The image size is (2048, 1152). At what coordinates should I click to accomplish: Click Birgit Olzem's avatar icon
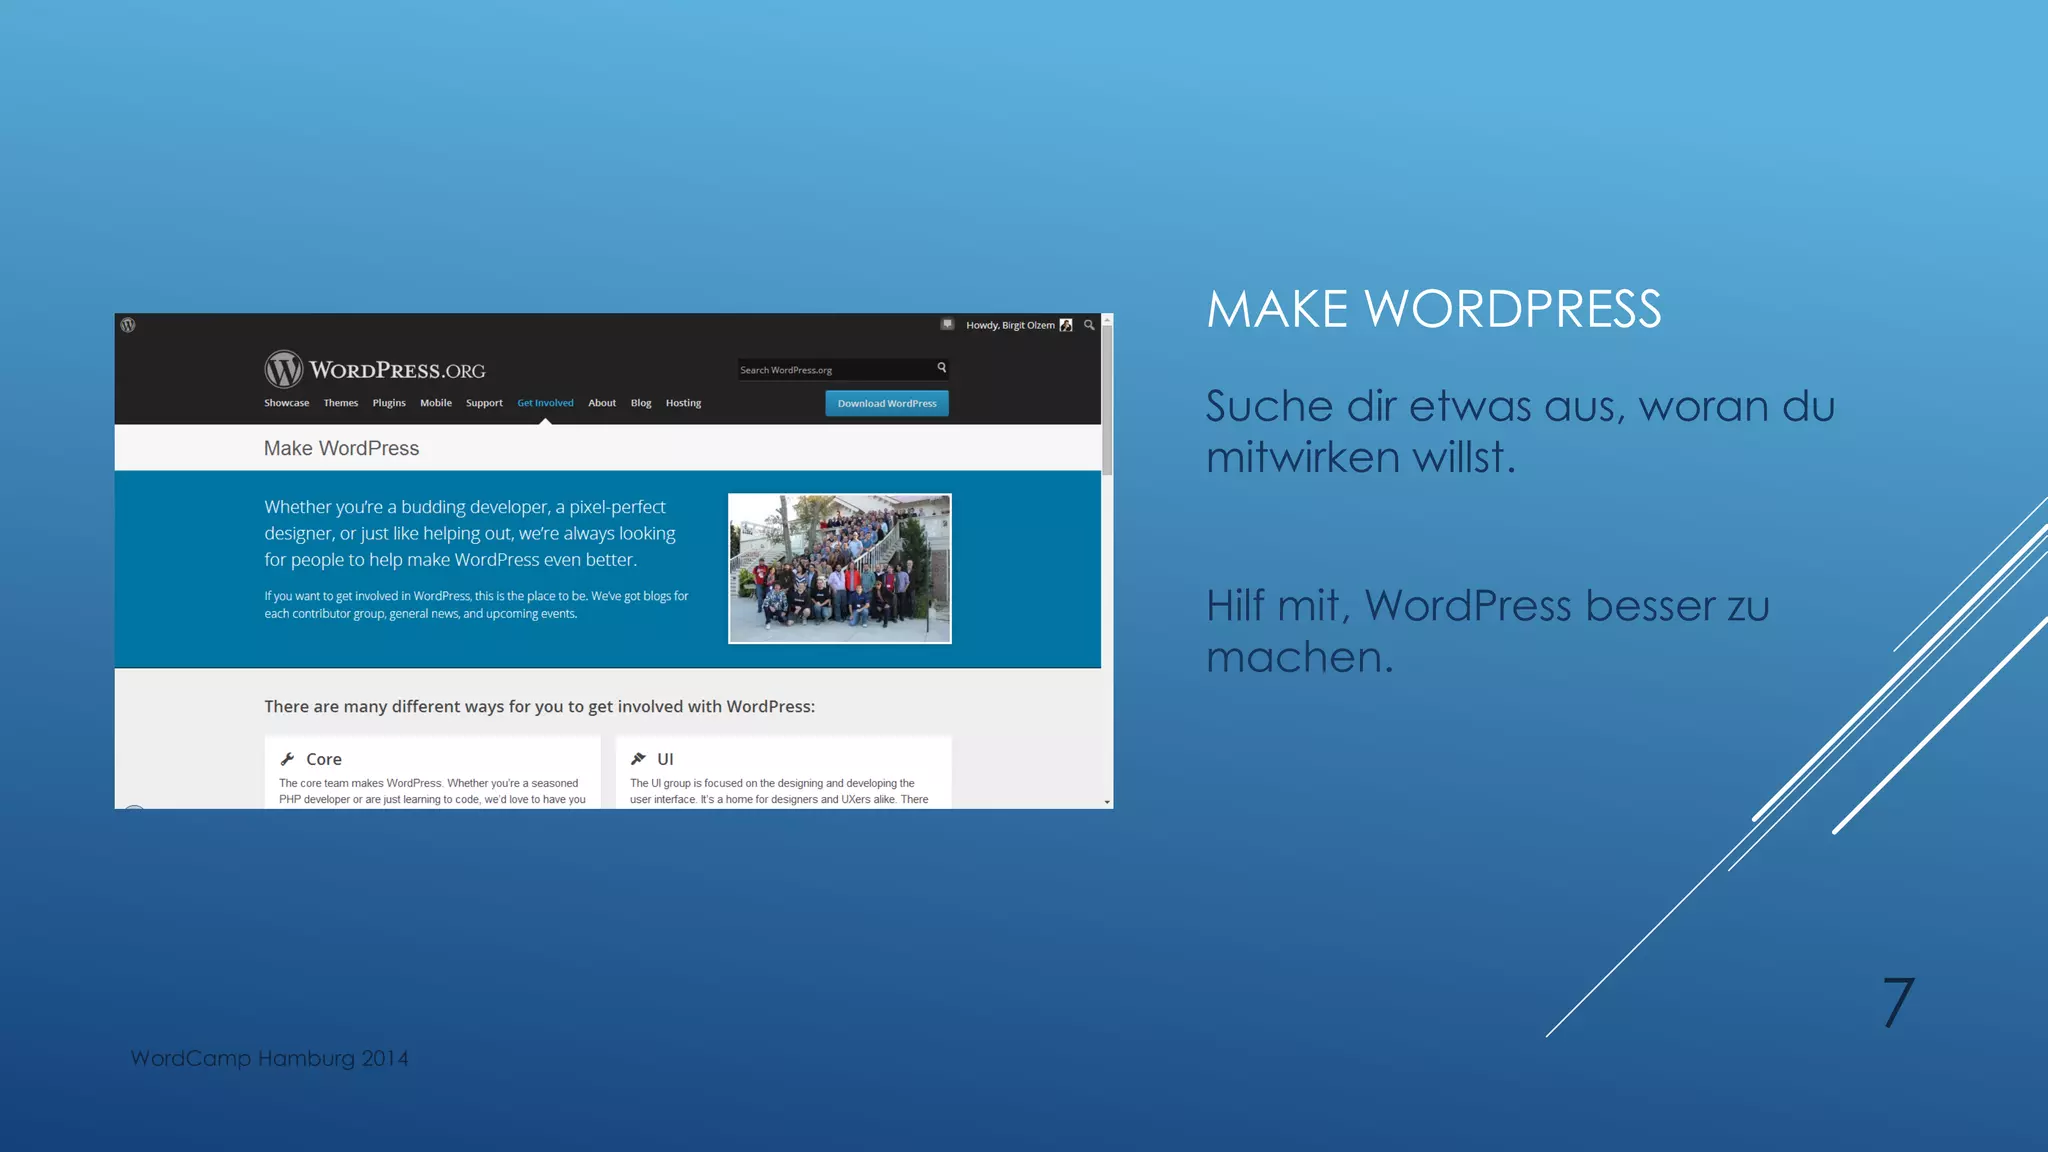(x=1066, y=325)
